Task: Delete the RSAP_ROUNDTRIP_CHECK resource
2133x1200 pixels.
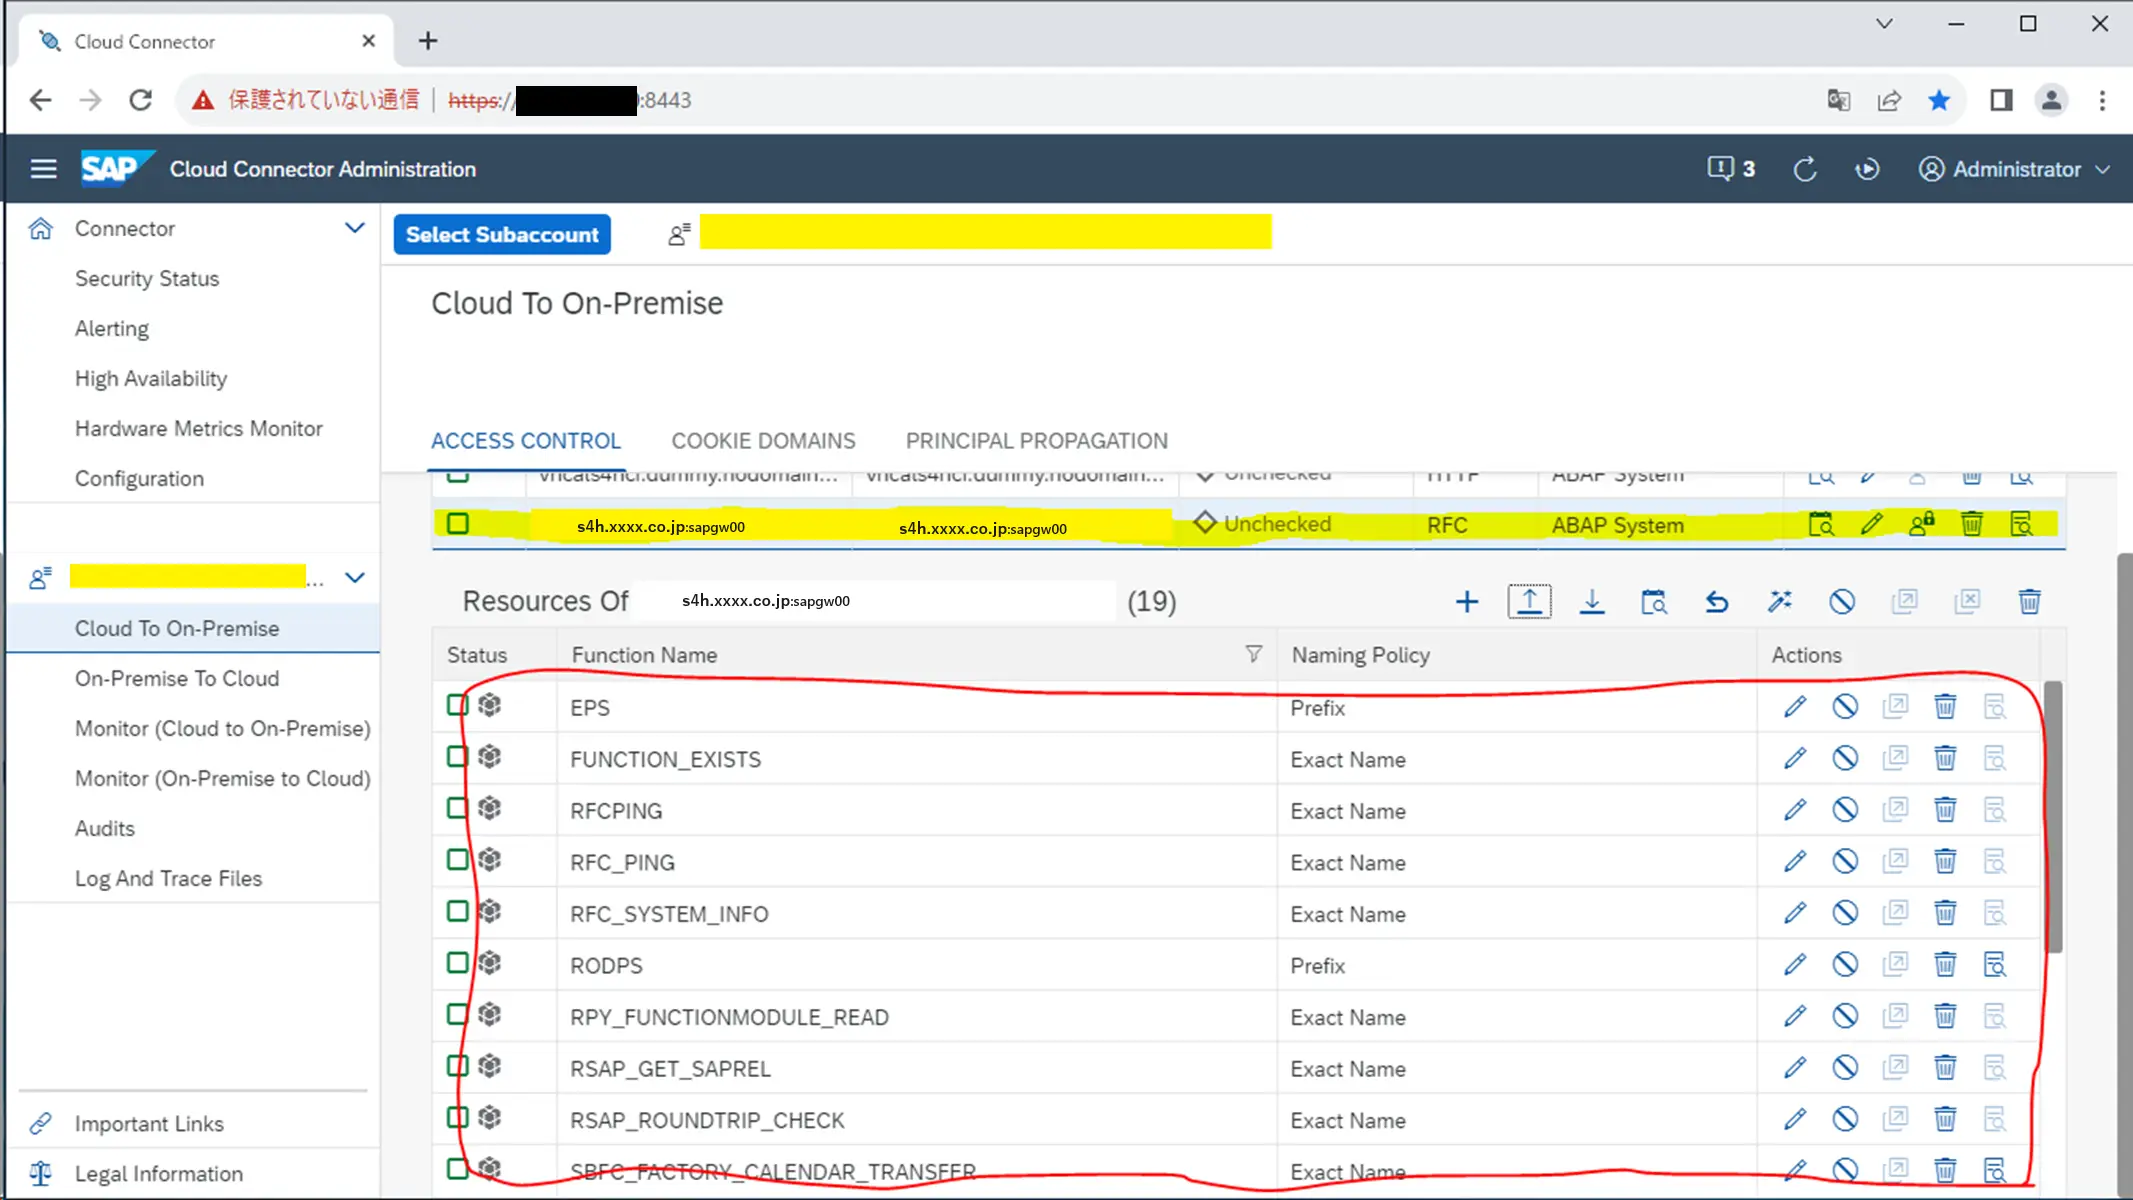Action: tap(1945, 1120)
